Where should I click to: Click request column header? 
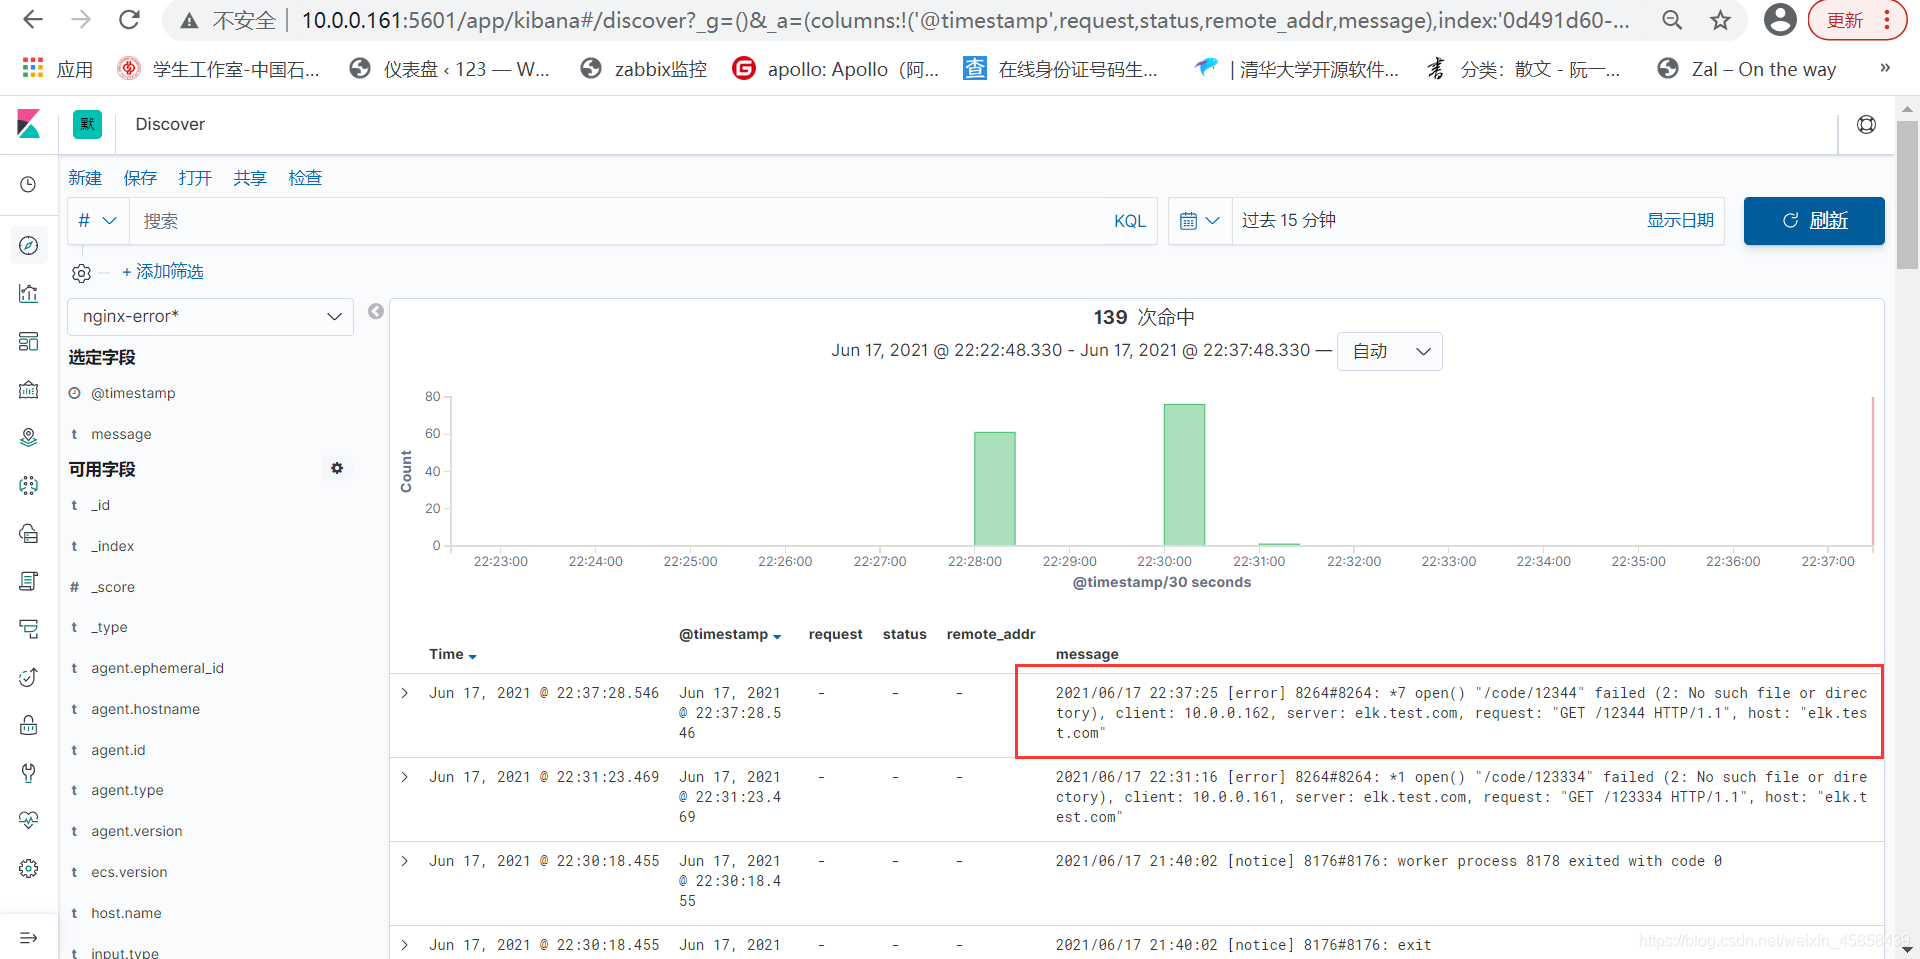coord(835,634)
